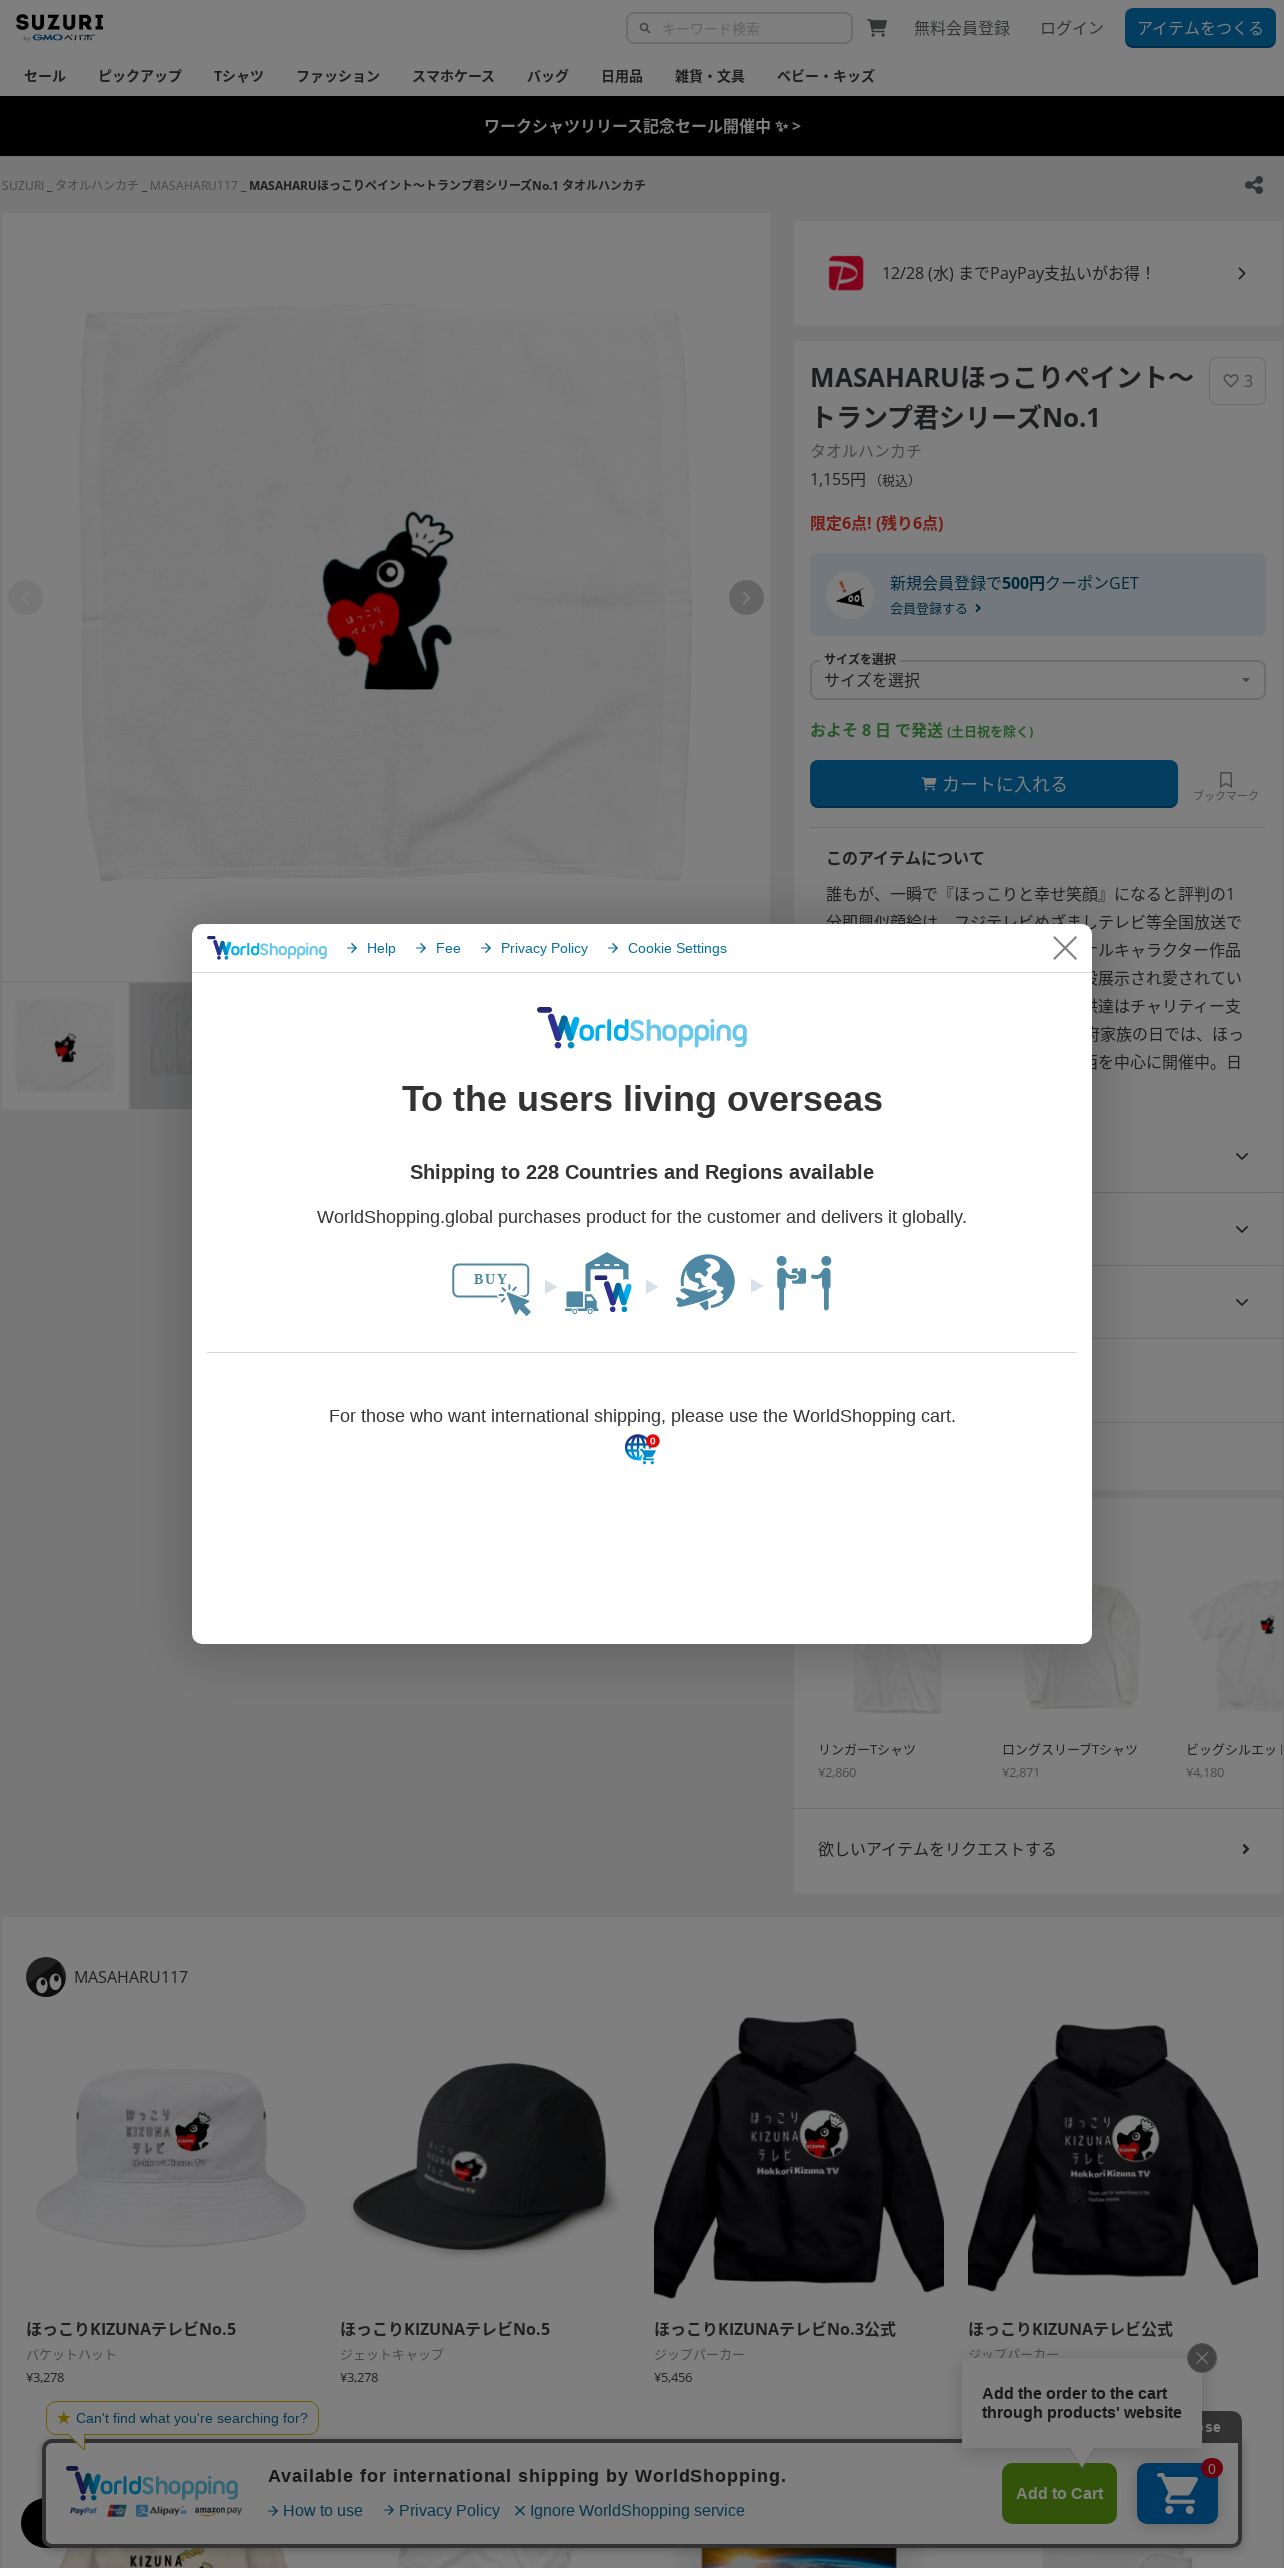Click green Add to Cart button
The width and height of the screenshot is (1284, 2568).
[1059, 2493]
